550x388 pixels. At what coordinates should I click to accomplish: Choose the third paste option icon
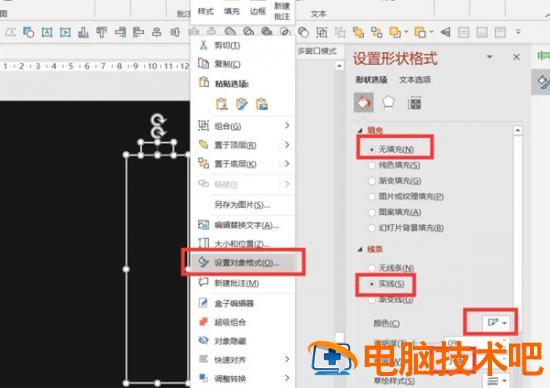[262, 104]
